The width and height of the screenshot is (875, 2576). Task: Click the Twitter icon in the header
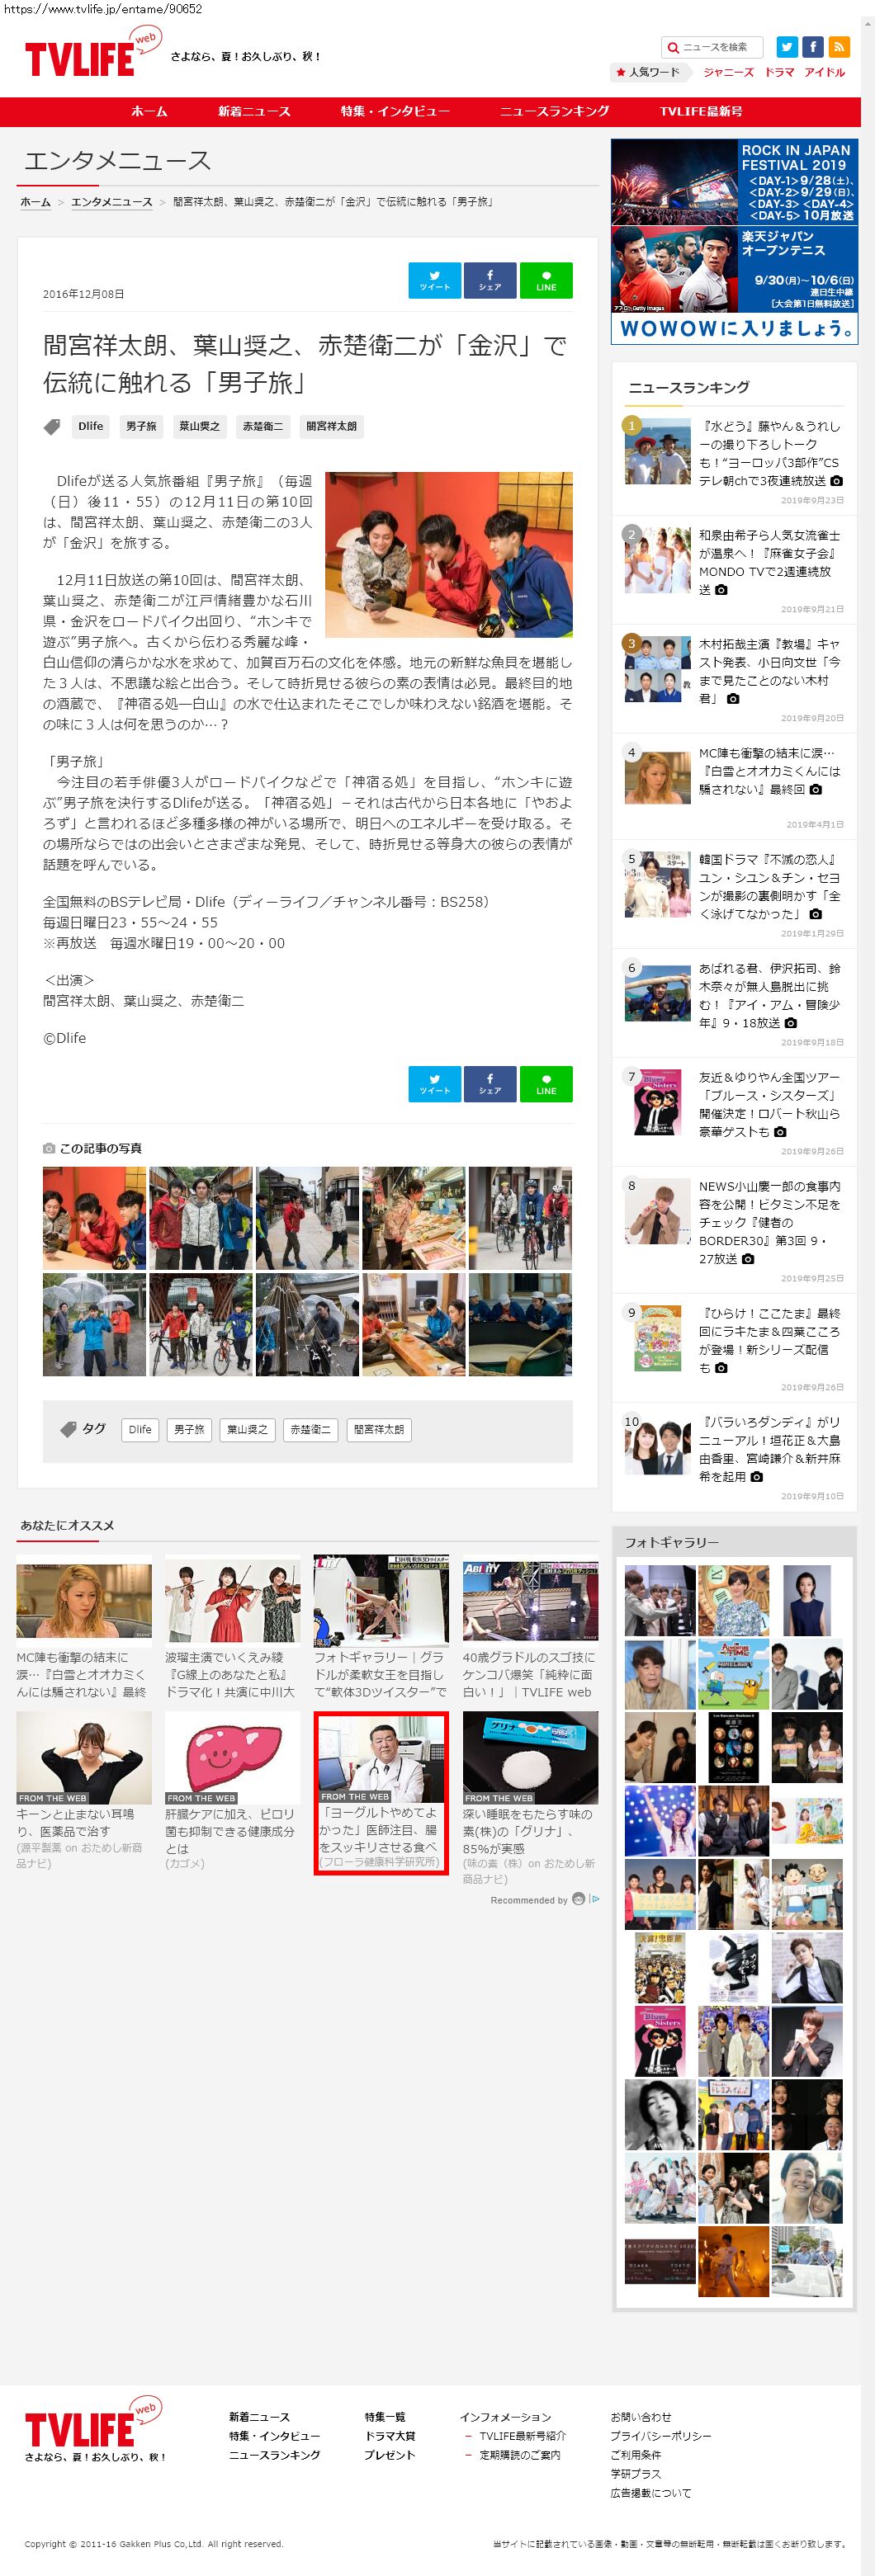click(x=787, y=47)
